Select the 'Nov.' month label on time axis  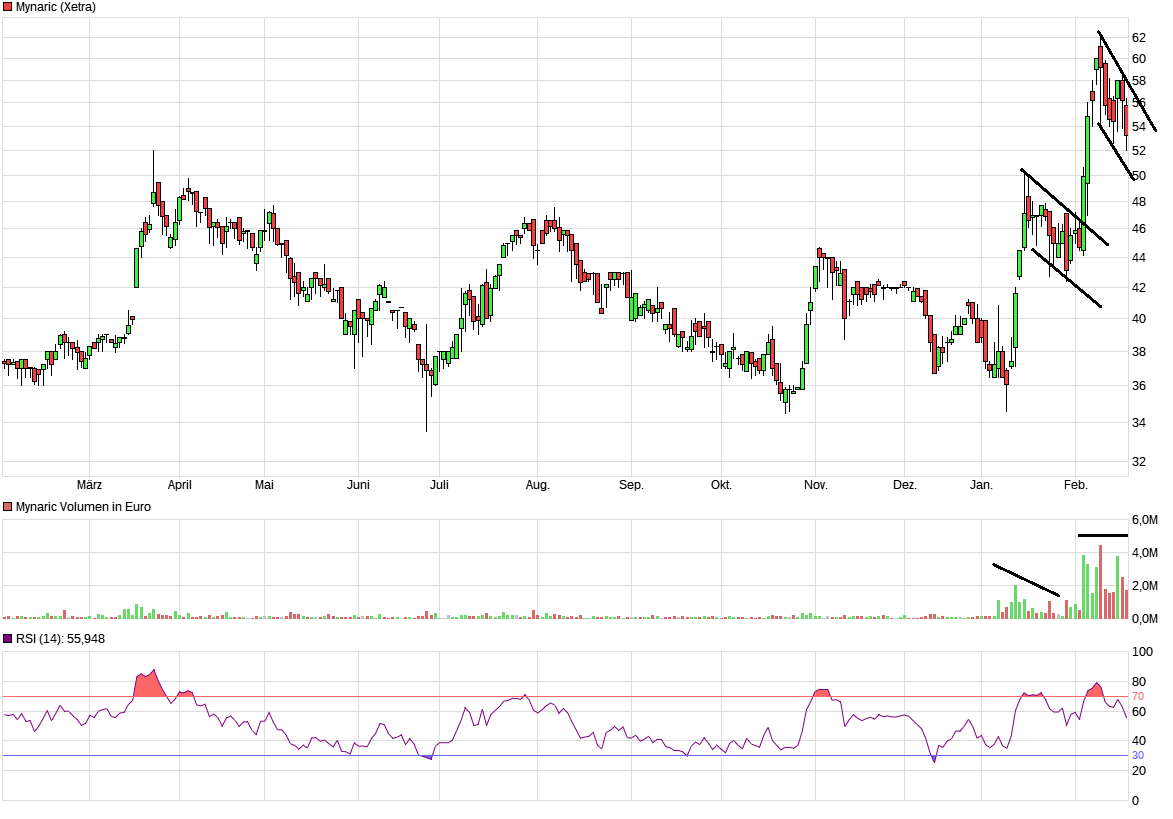pyautogui.click(x=816, y=485)
